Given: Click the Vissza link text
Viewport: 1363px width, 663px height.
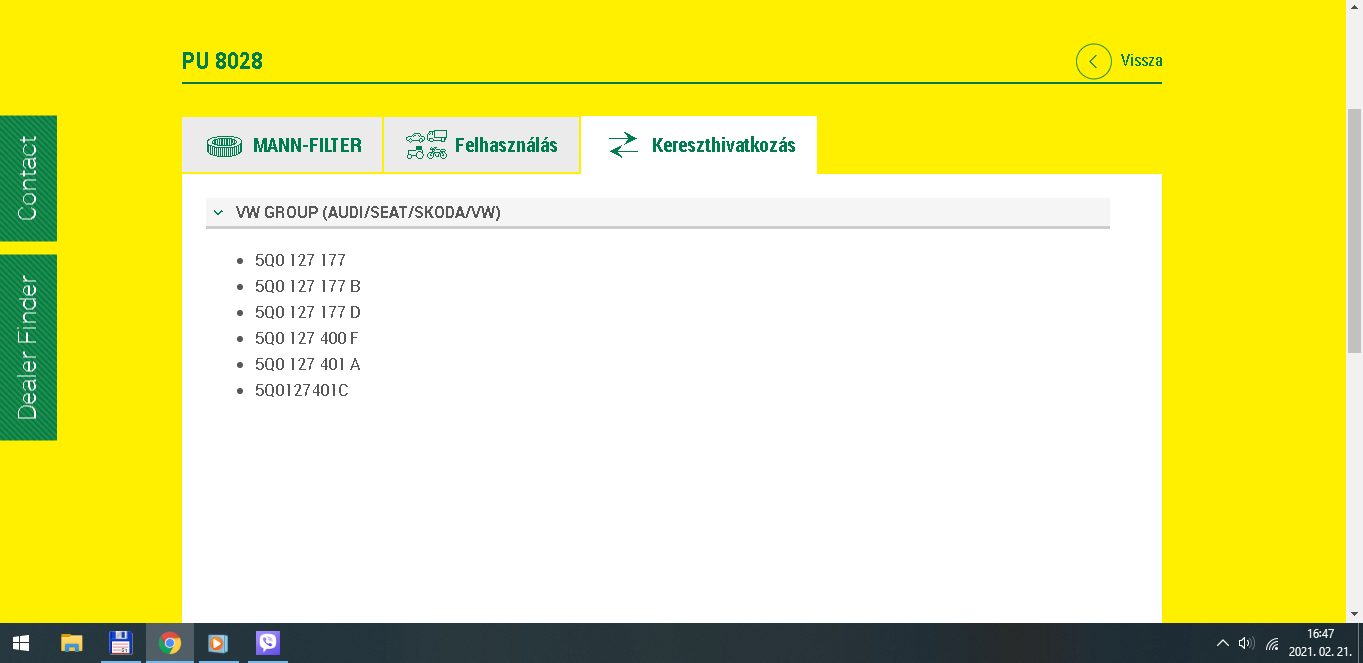Looking at the screenshot, I should point(1141,61).
